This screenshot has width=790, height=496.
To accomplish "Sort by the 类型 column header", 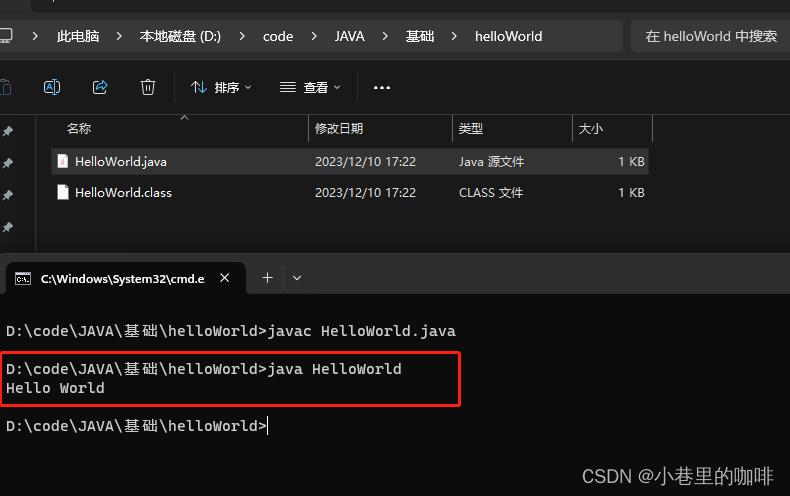I will tap(471, 129).
